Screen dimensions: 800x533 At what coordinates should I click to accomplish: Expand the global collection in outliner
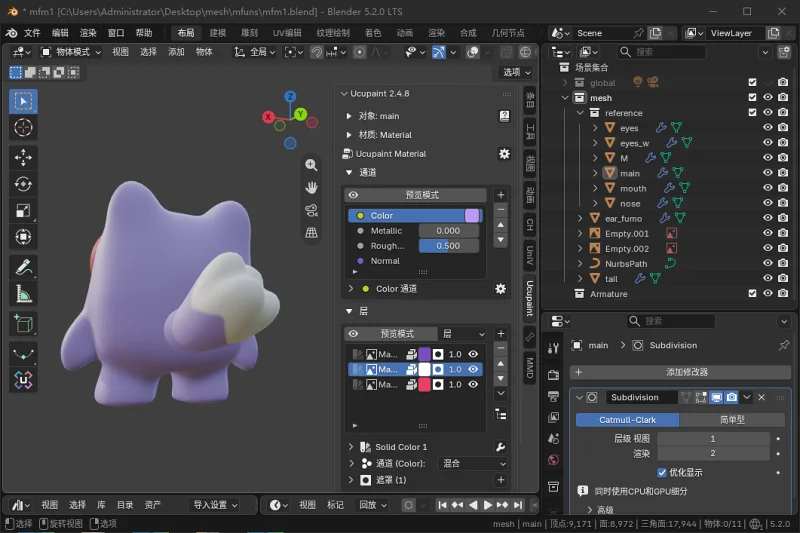tap(565, 83)
